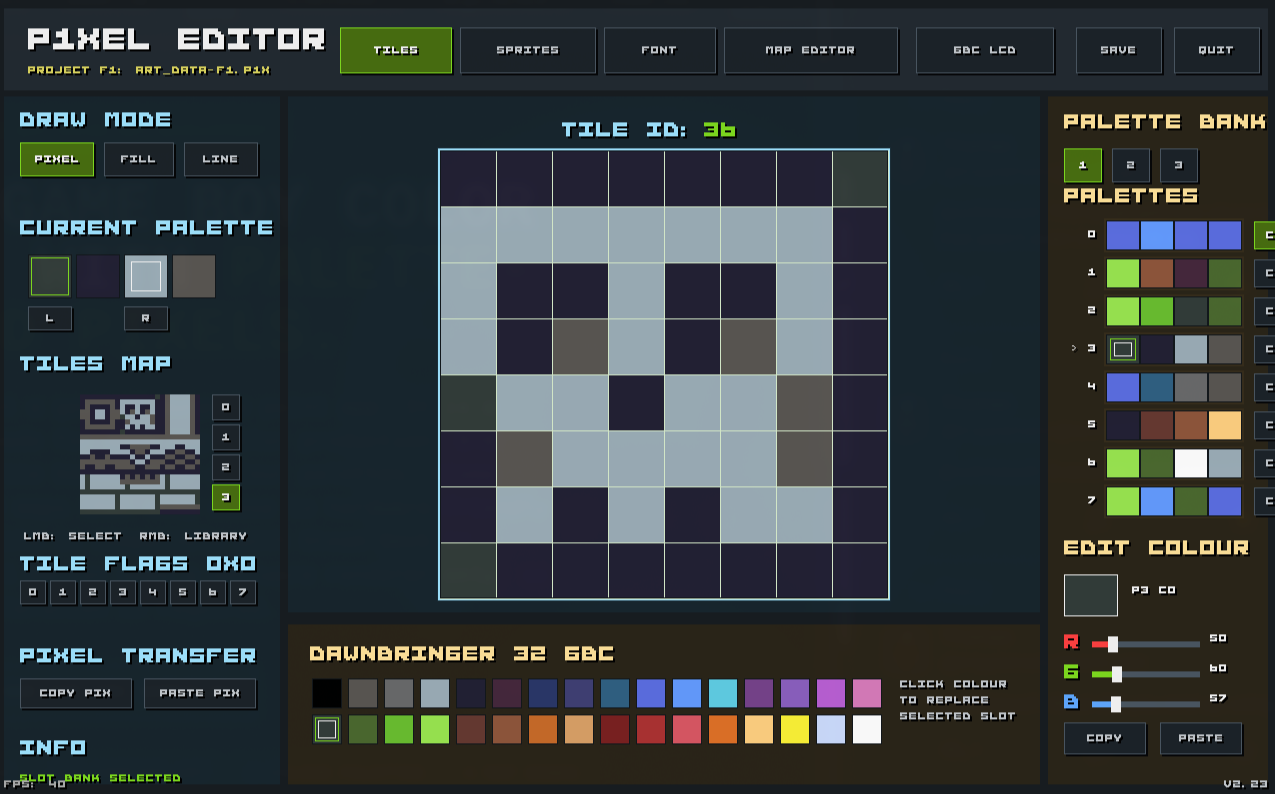Choose the peach swatch in Dawnbringer 32 palette
Image resolution: width=1275 pixels, height=794 pixels.
759,729
